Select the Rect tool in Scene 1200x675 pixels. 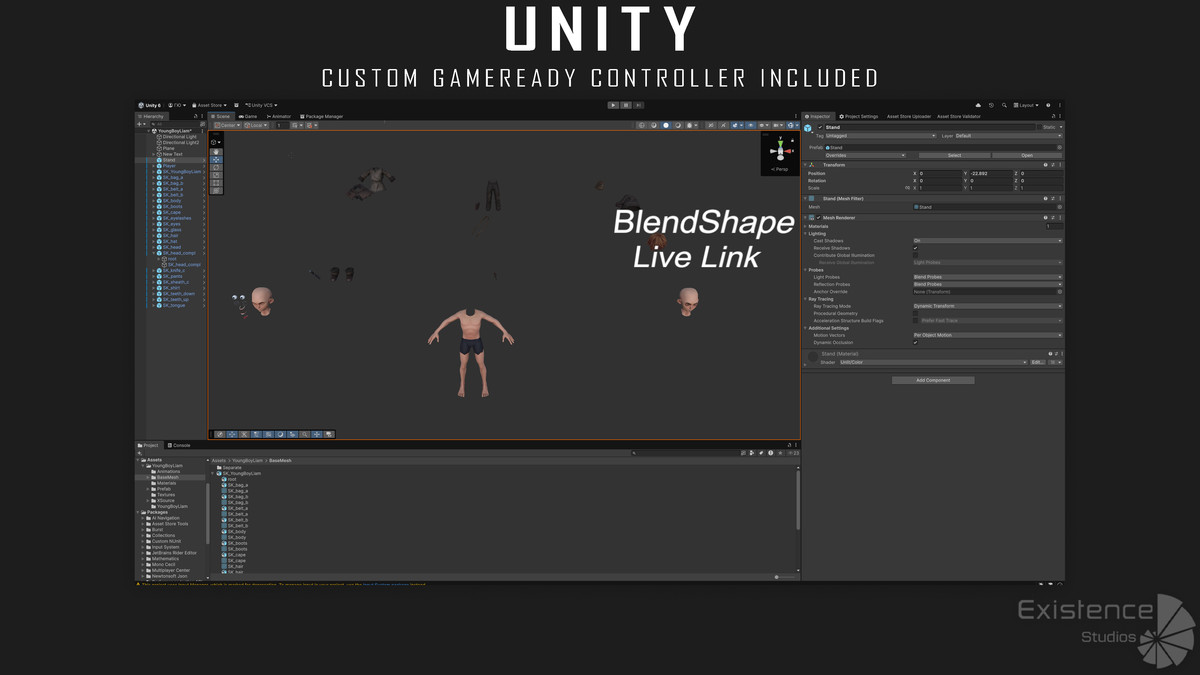coord(216,183)
